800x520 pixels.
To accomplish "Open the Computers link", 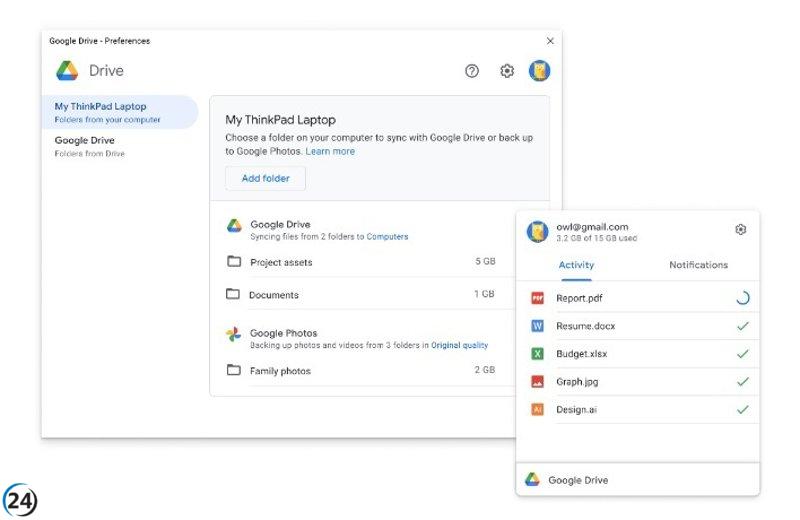I will coord(387,237).
